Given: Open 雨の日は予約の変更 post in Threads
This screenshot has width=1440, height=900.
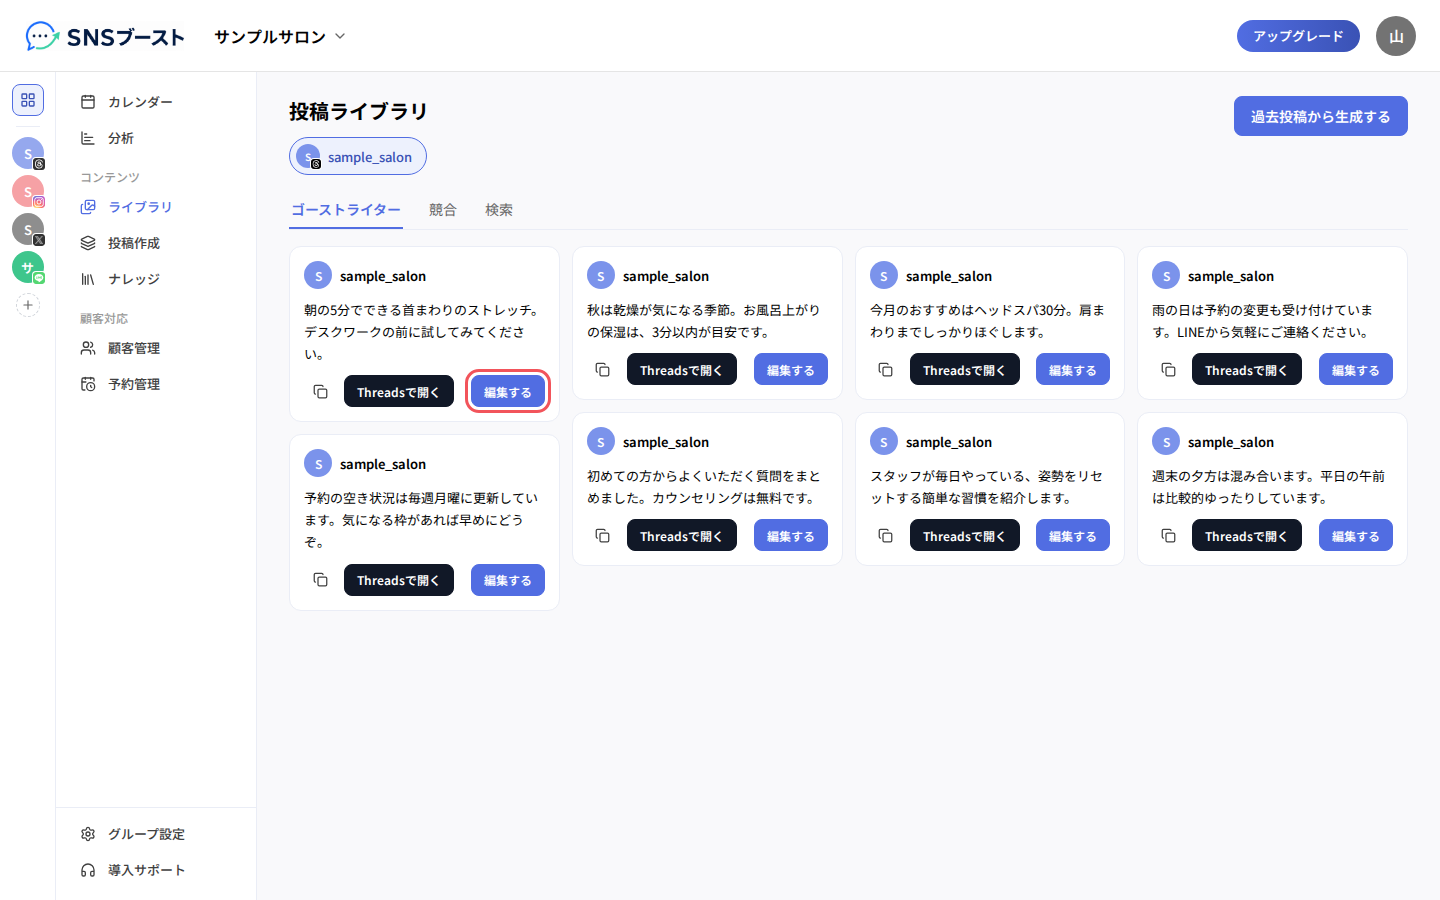Looking at the screenshot, I should (1247, 370).
